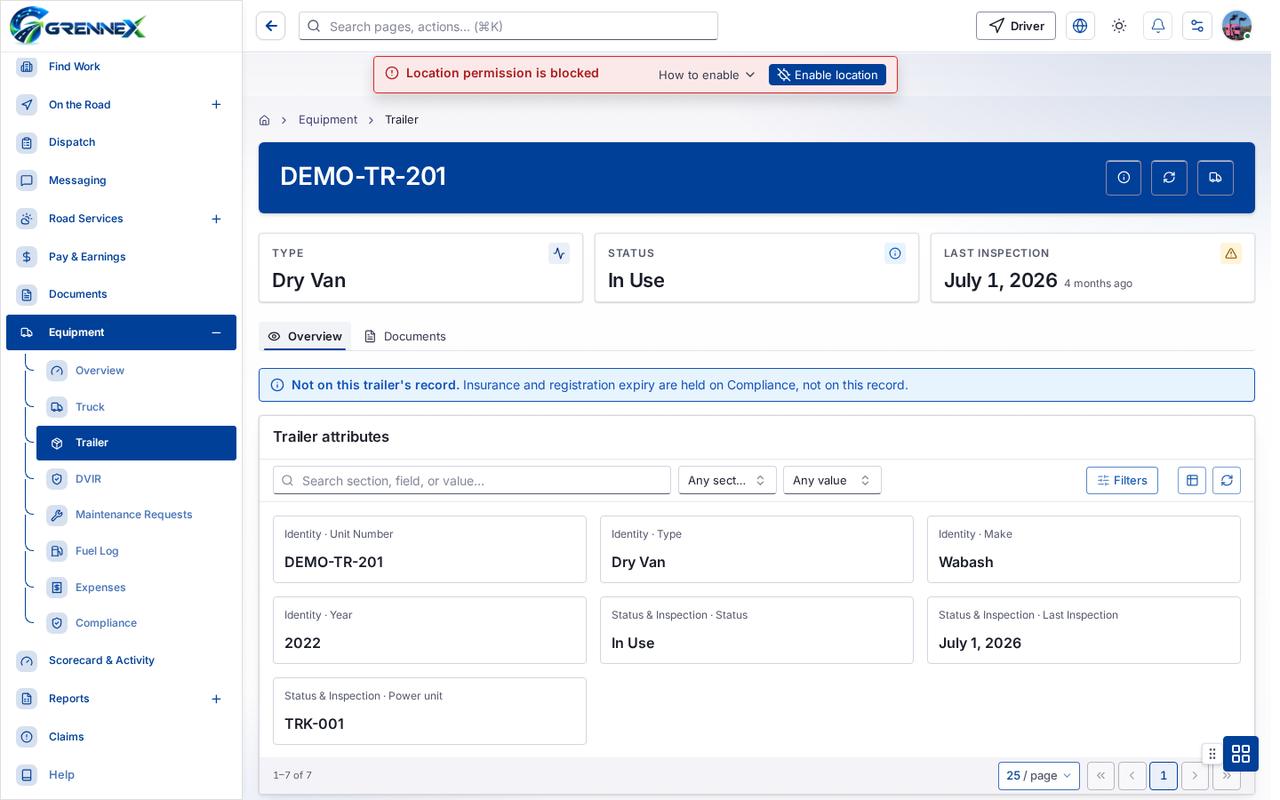Expand the Reports plus icon
Screen dimensions: 1280x800
click(x=216, y=699)
